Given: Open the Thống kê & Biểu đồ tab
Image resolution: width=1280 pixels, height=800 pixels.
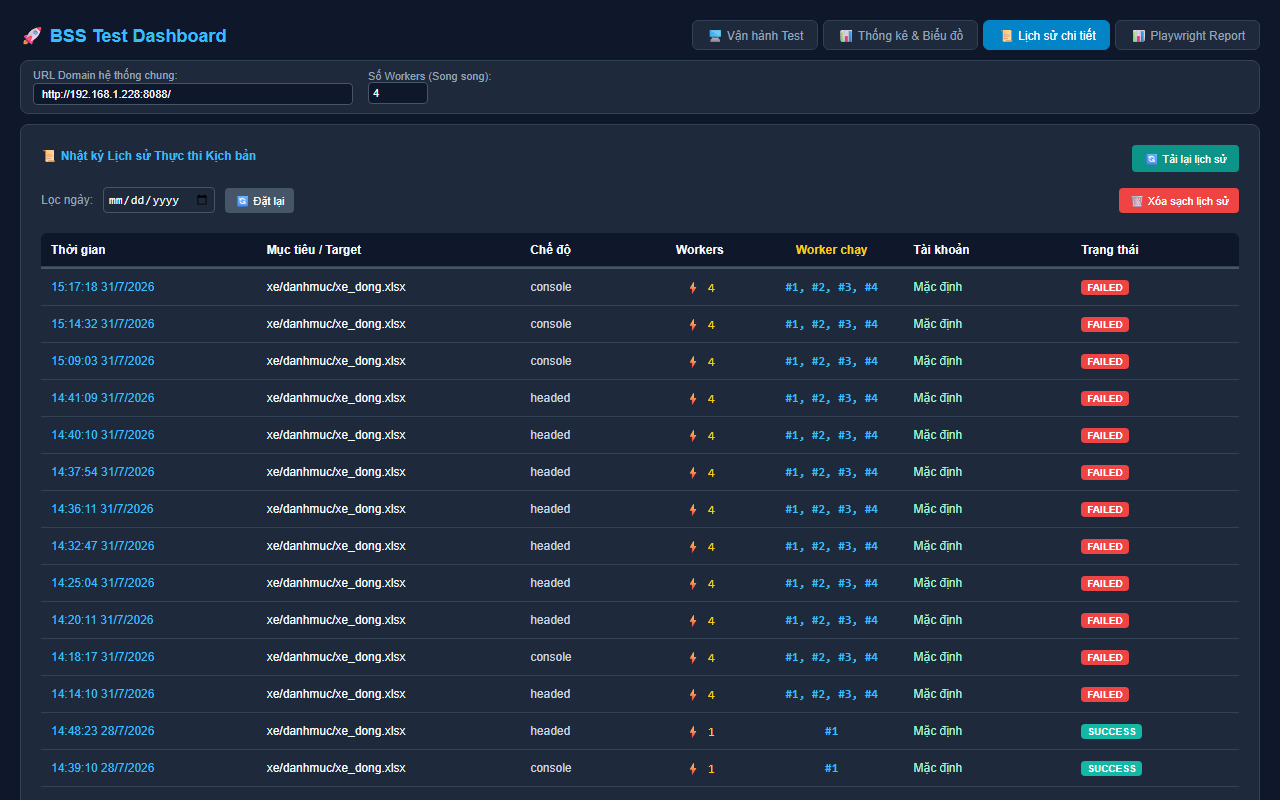Looking at the screenshot, I should (900, 35).
